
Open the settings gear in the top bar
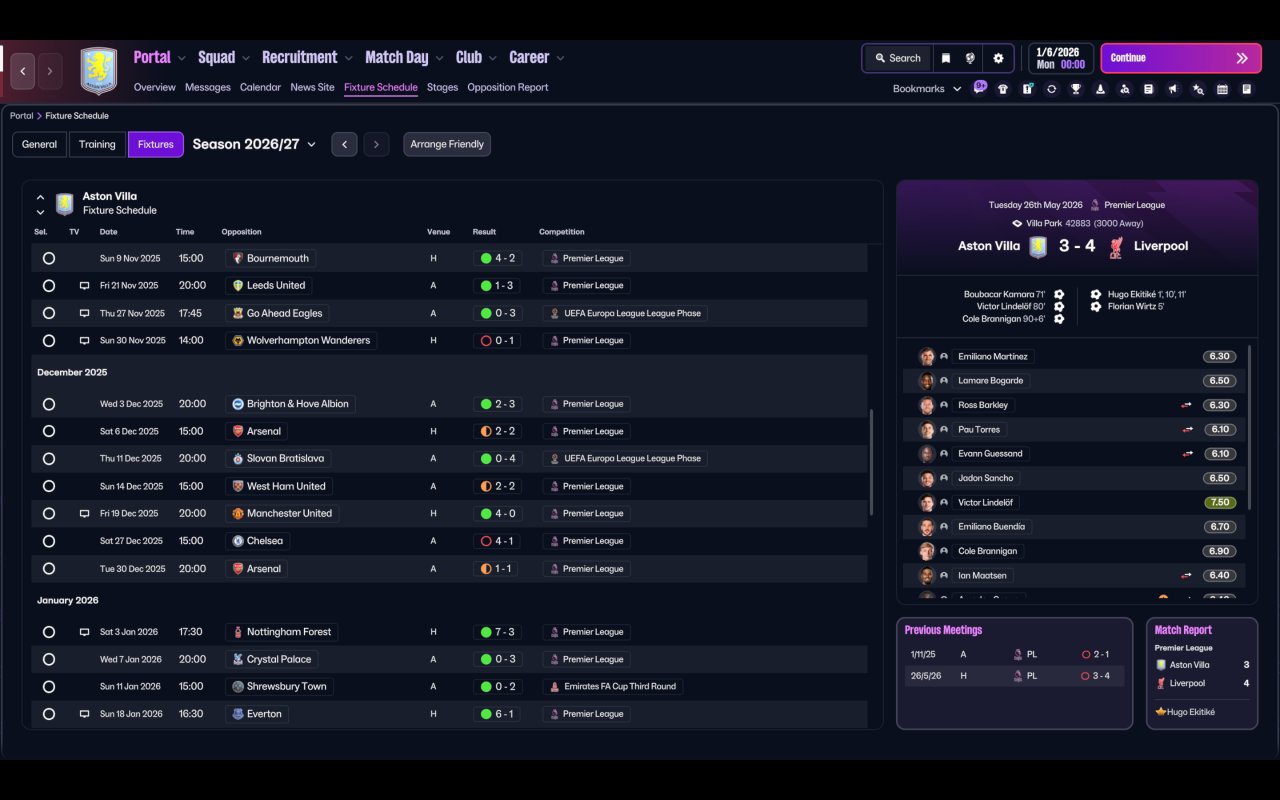click(x=998, y=58)
